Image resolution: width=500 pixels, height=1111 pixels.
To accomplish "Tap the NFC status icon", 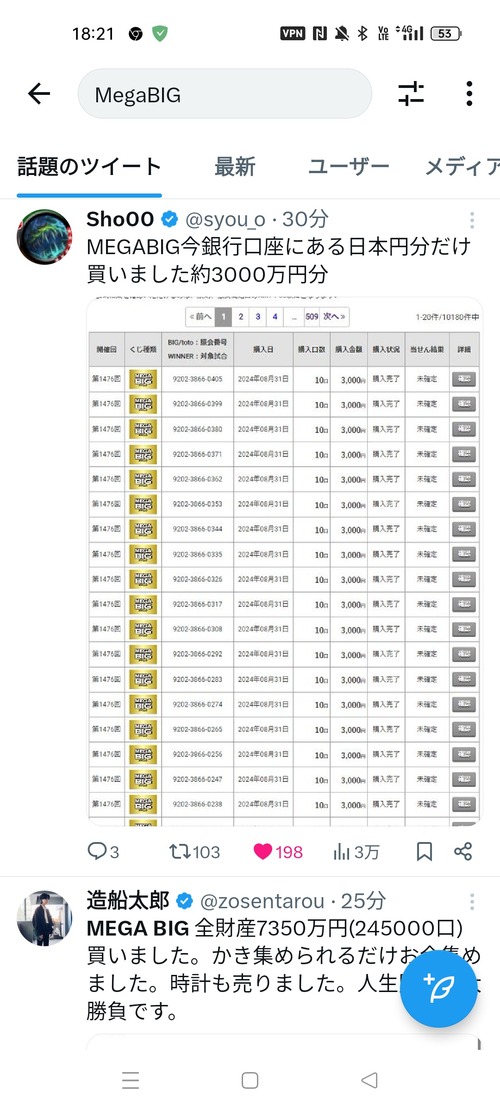I will (319, 33).
